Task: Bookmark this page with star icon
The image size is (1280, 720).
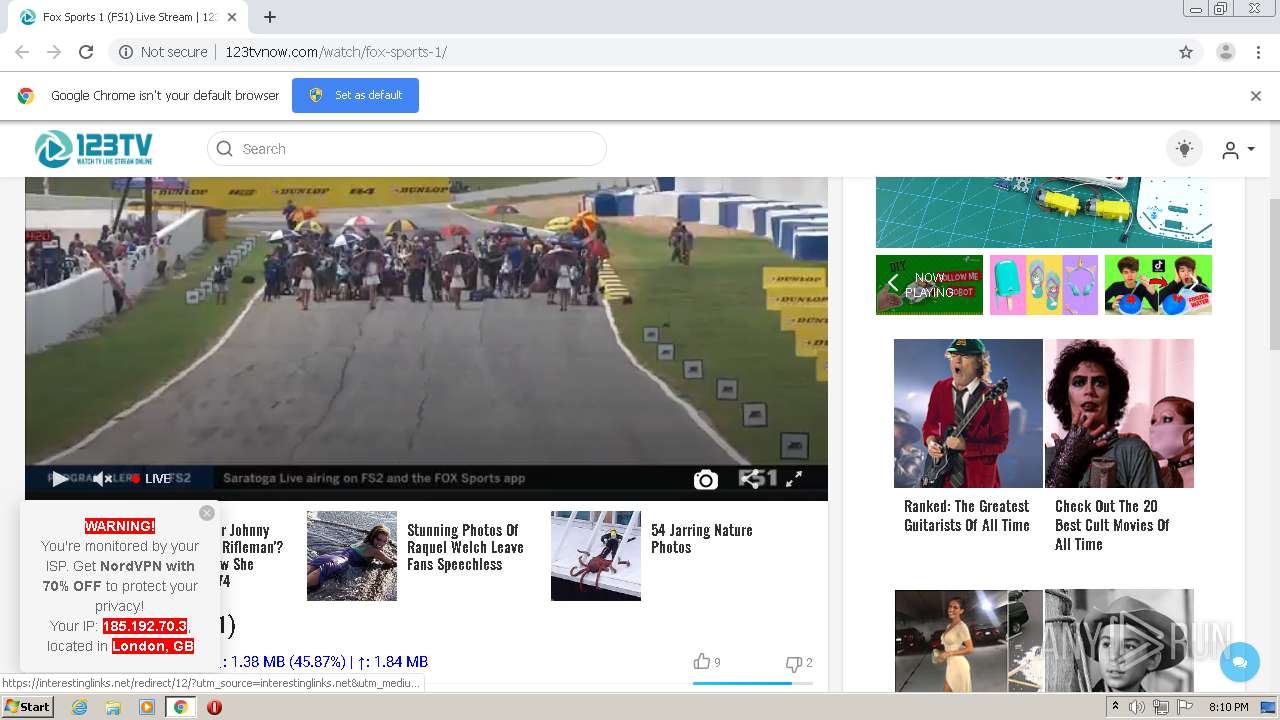Action: coord(1186,52)
